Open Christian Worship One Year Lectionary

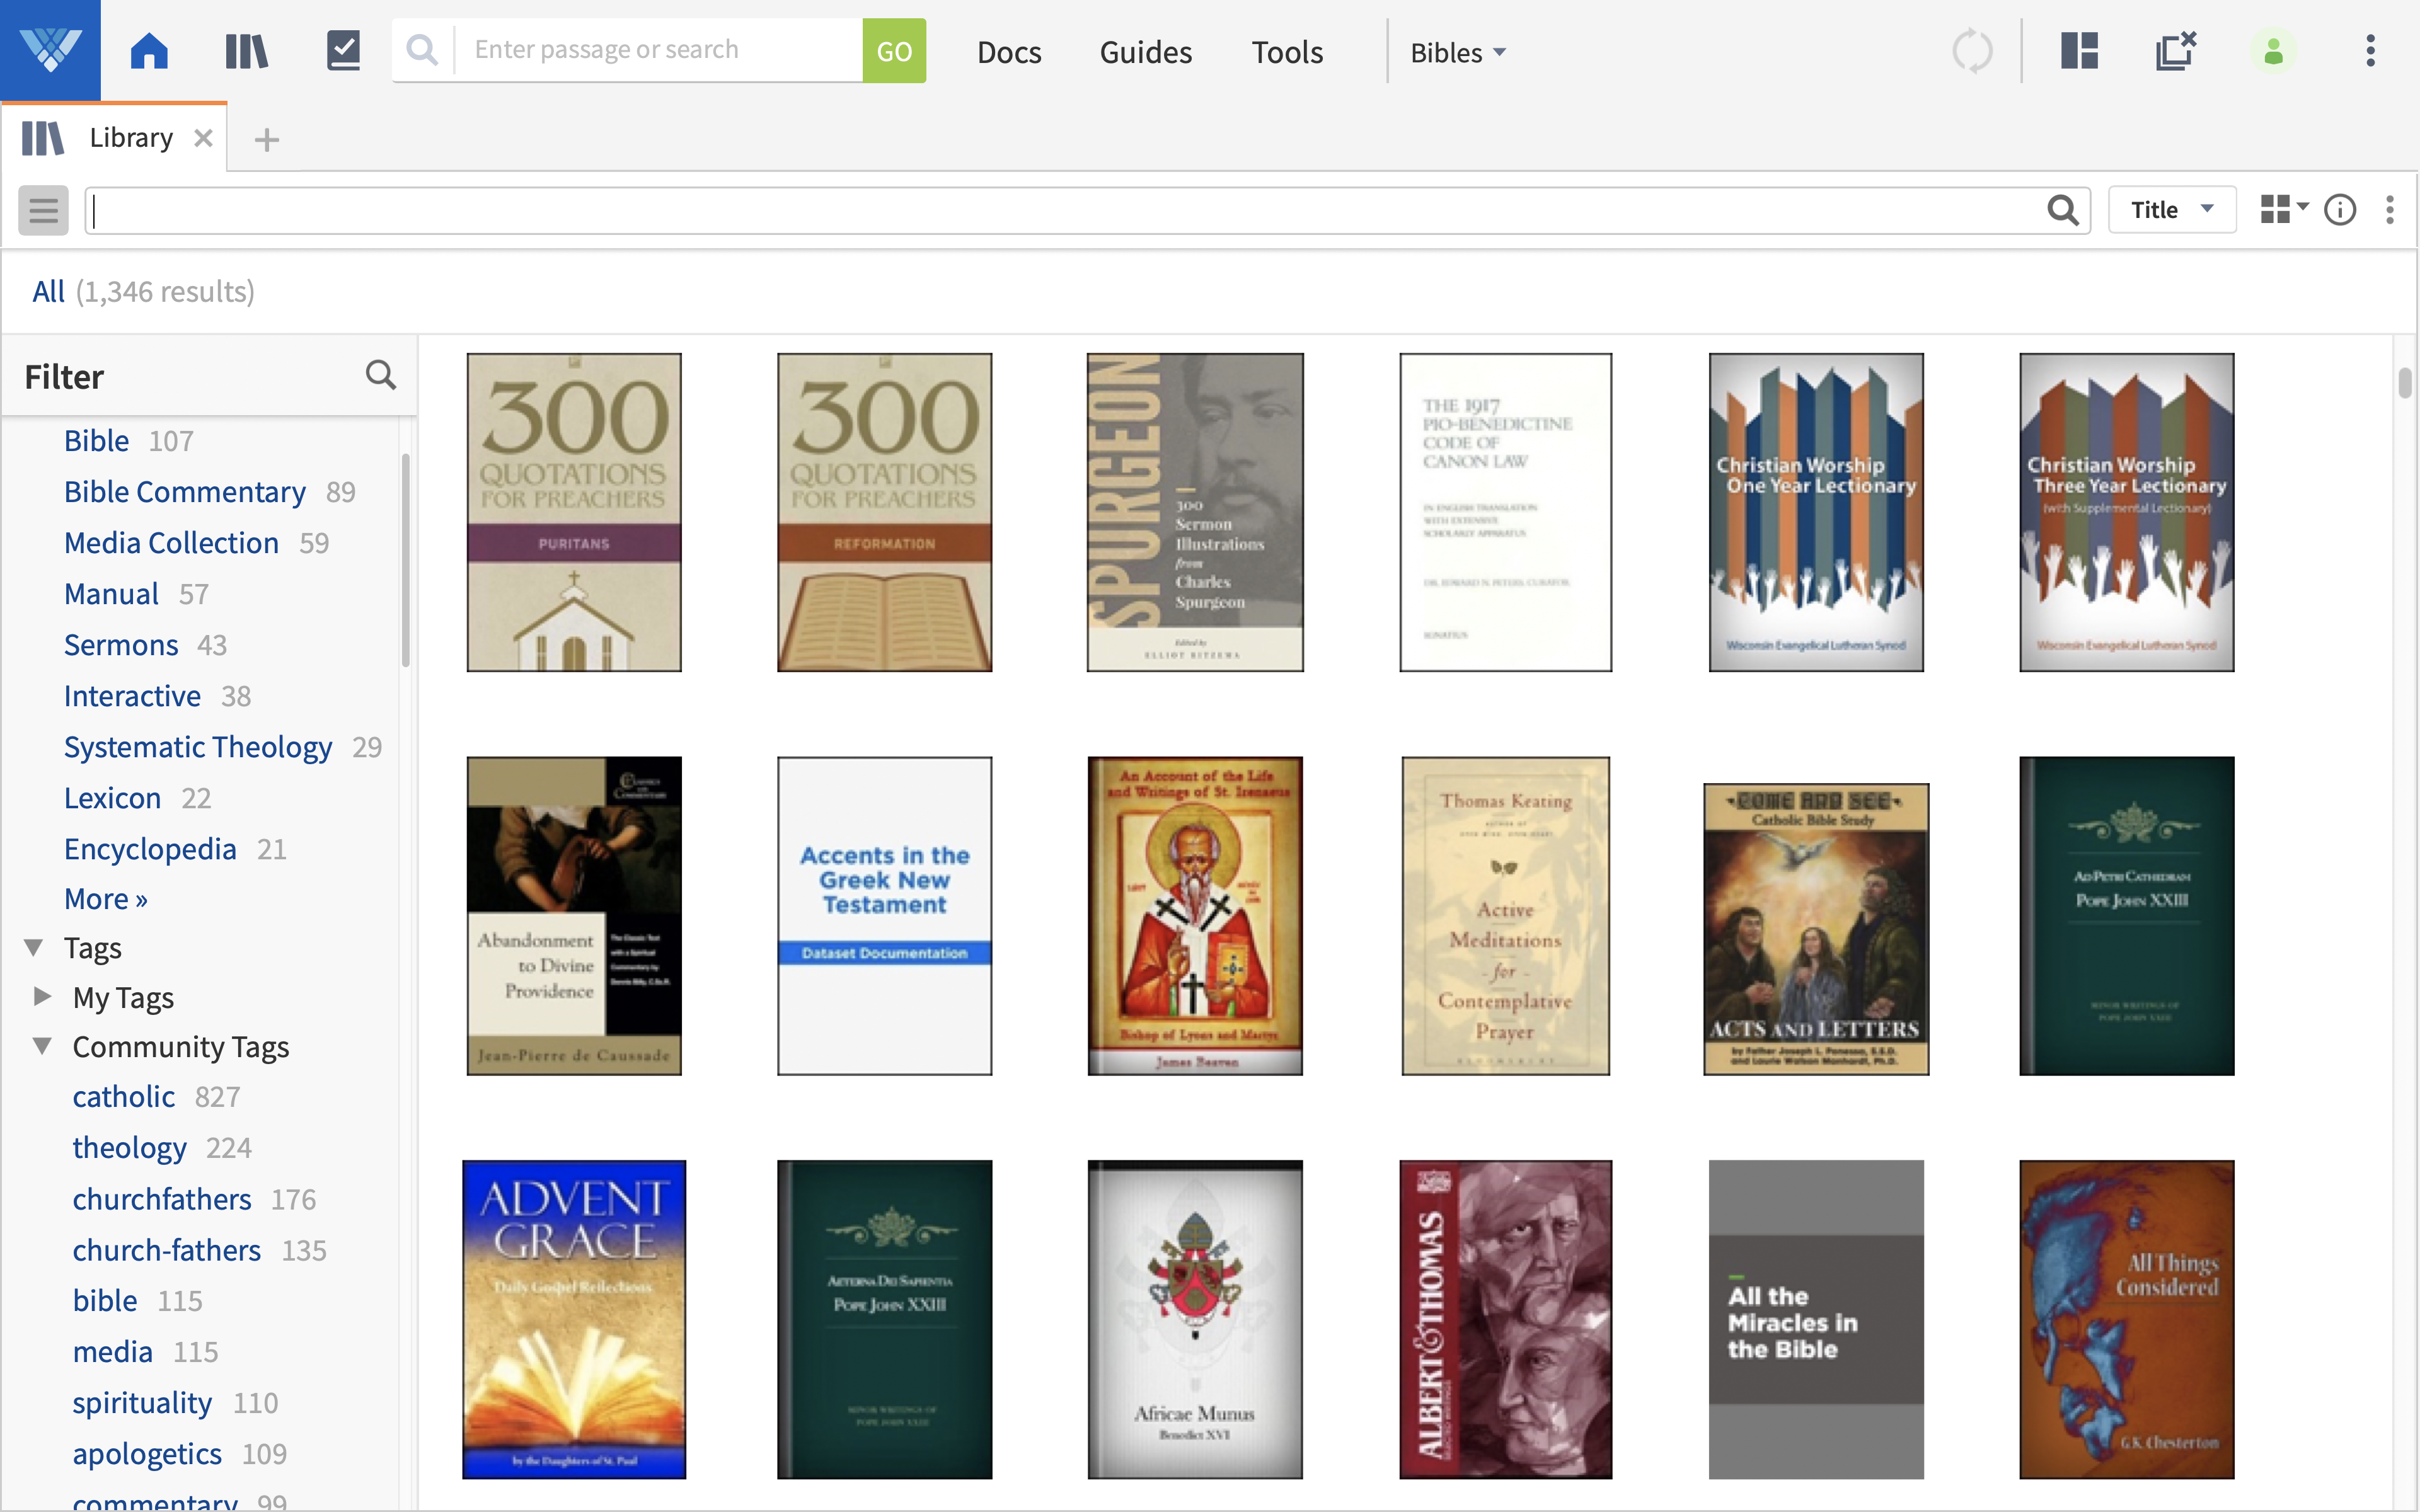pyautogui.click(x=1816, y=512)
